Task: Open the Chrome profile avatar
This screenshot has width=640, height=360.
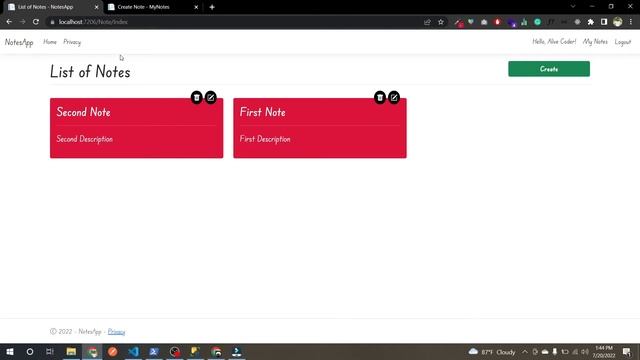Action: pyautogui.click(x=618, y=22)
